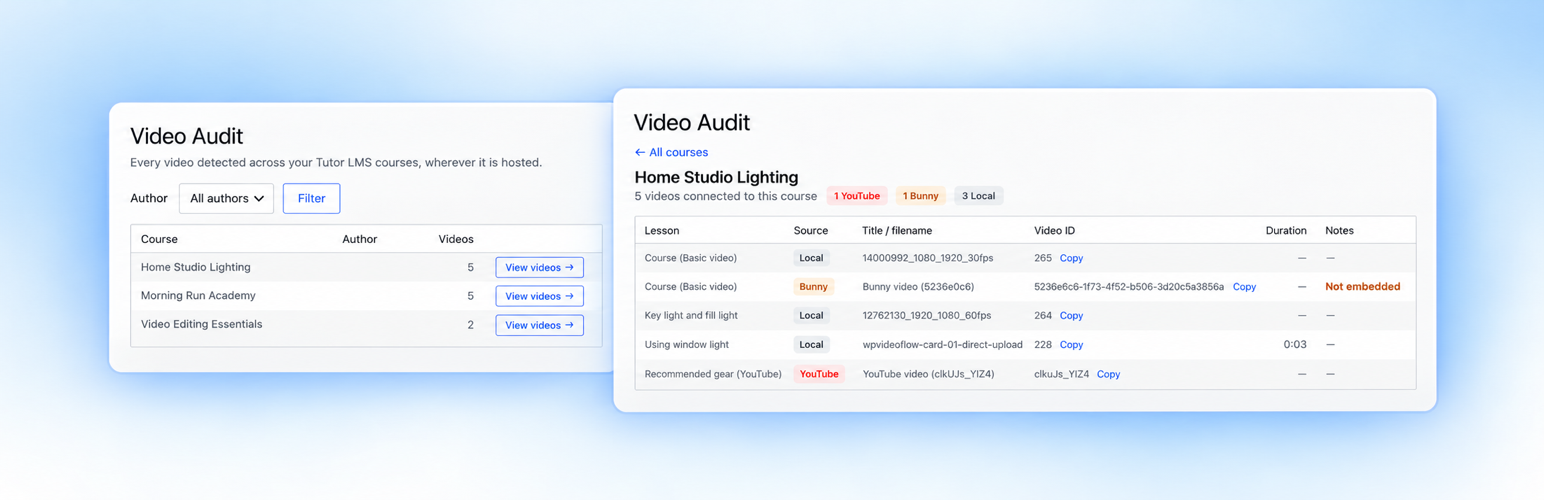
Task: Click the Not embedded note
Action: tap(1362, 287)
